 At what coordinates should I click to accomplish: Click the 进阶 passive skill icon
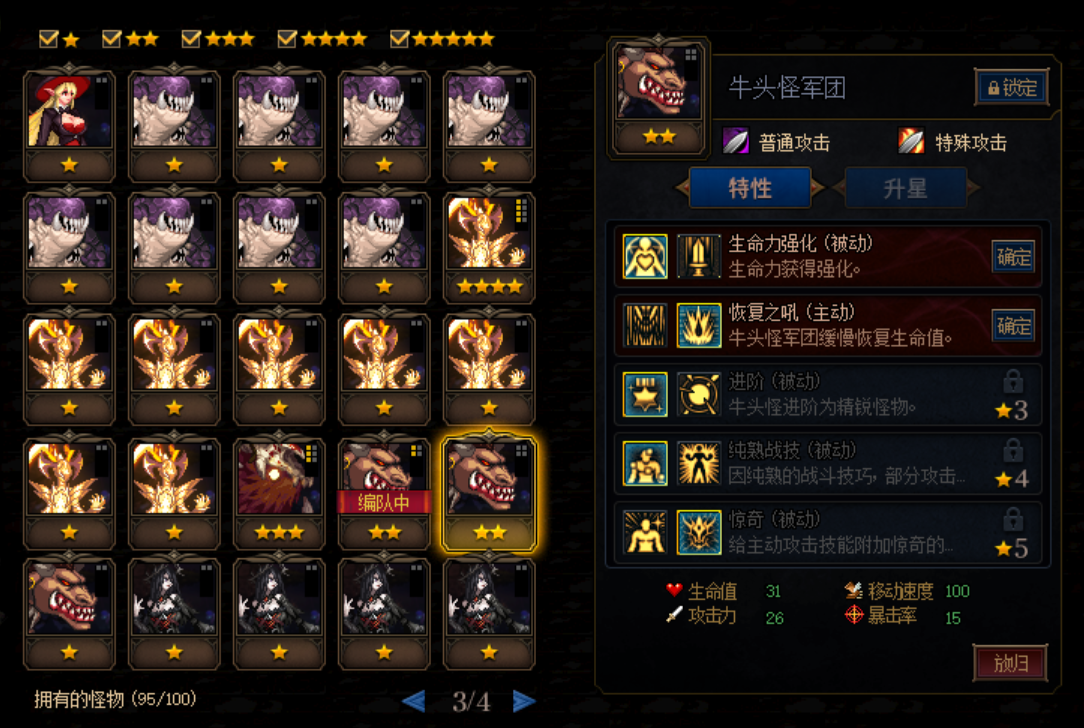[x=698, y=394]
